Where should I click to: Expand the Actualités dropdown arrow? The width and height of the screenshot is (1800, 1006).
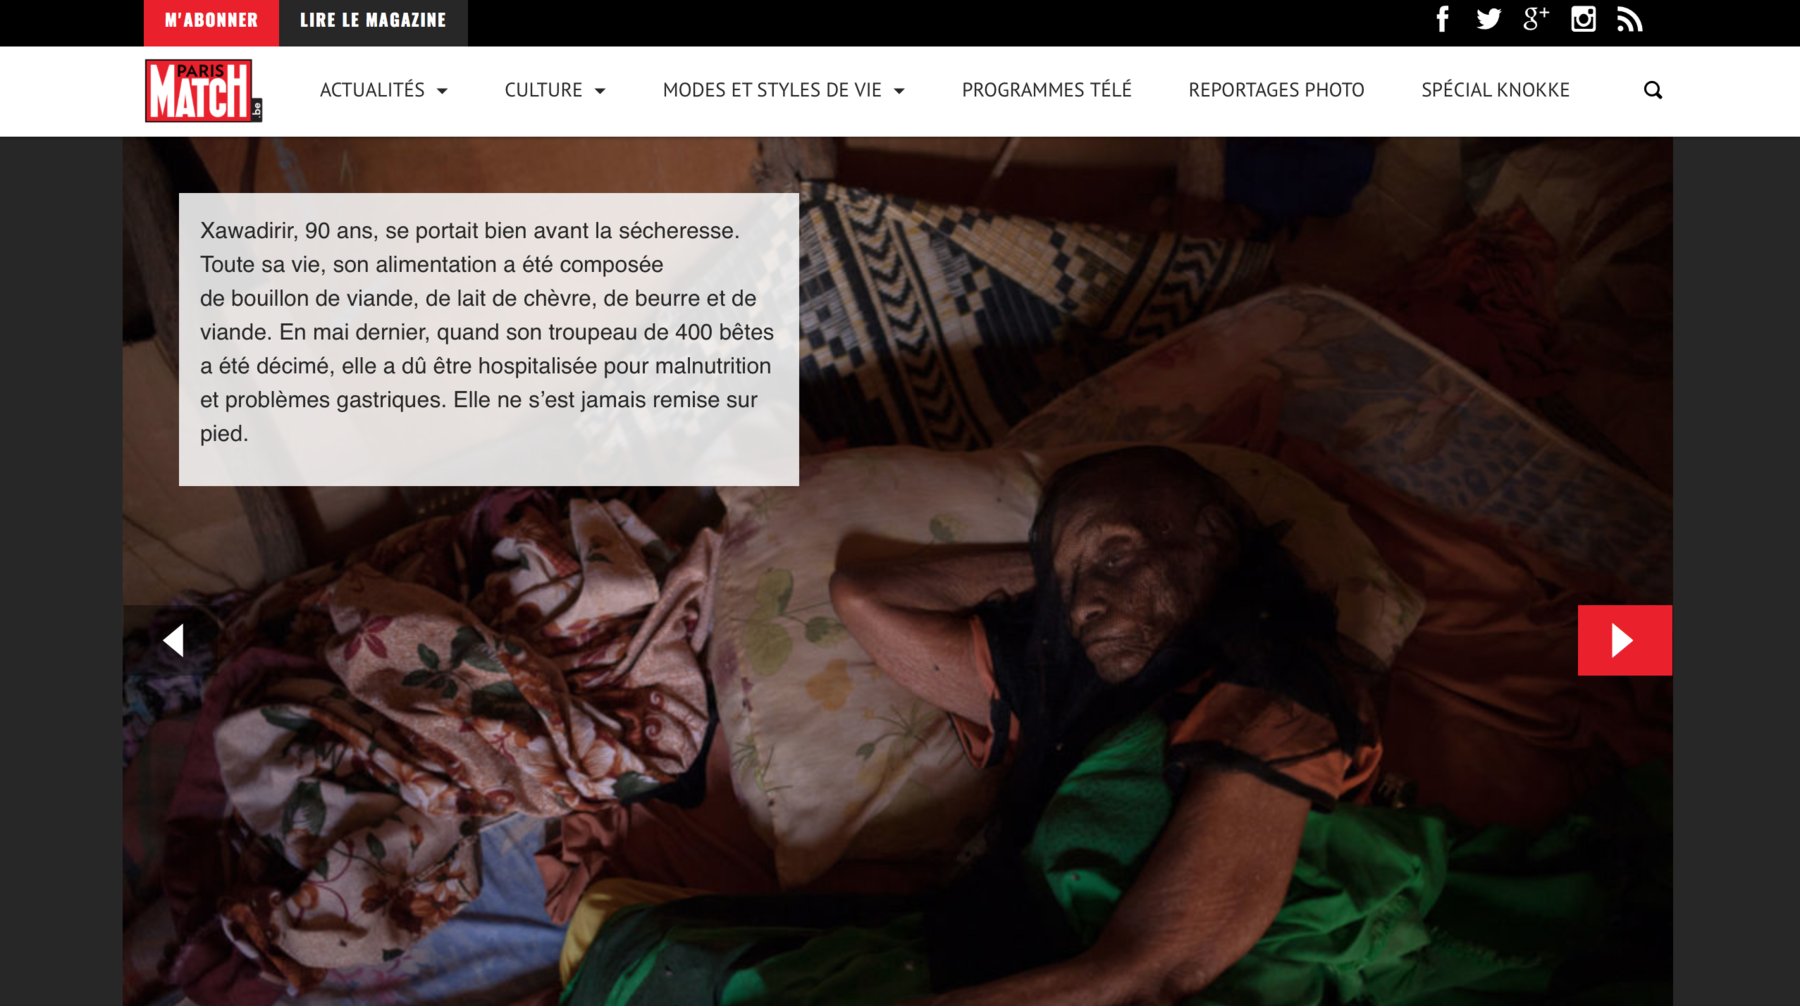(442, 91)
